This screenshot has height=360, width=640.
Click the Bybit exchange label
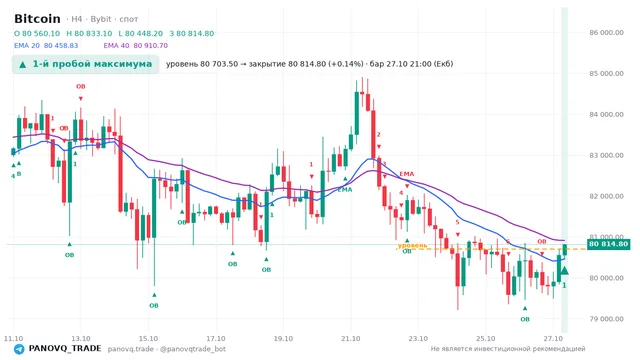101,19
